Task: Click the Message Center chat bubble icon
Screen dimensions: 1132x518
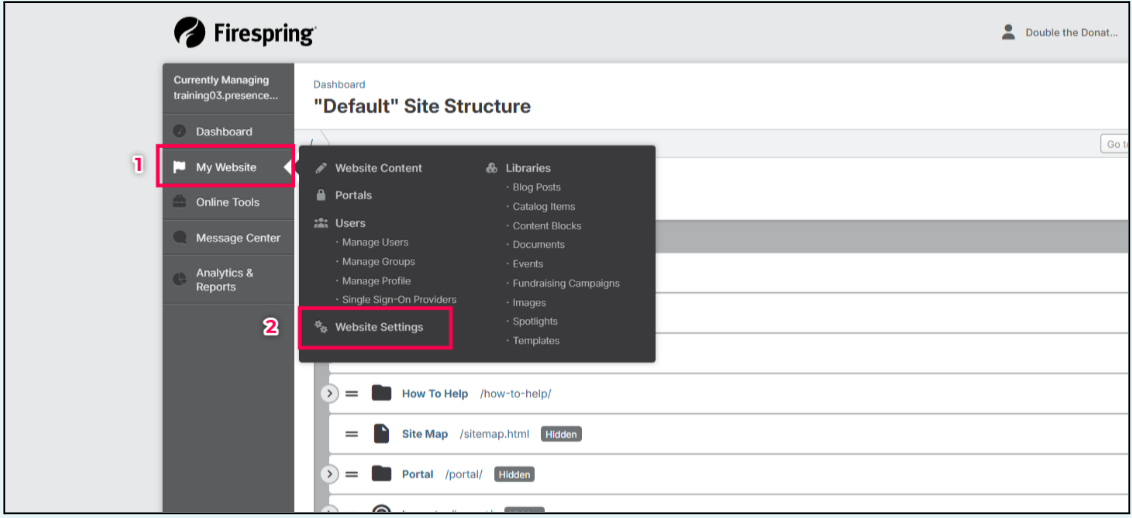Action: click(180, 238)
